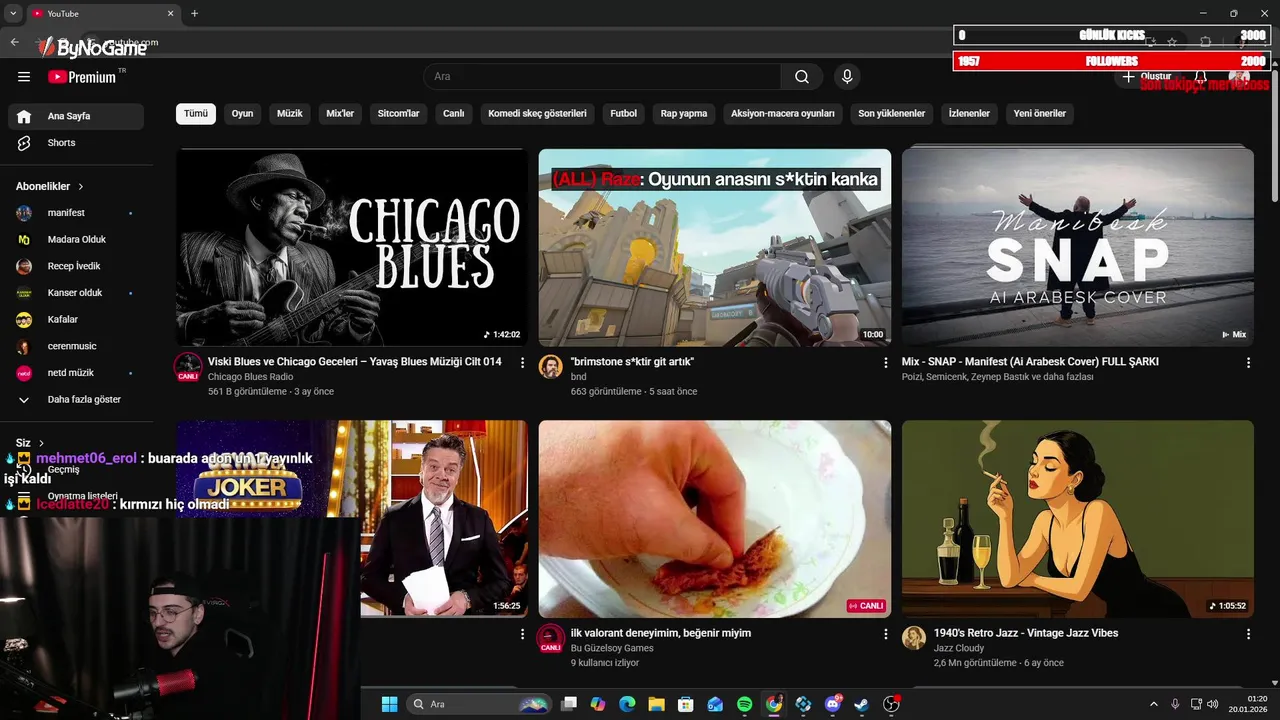Open options for brimstone video

click(x=885, y=363)
